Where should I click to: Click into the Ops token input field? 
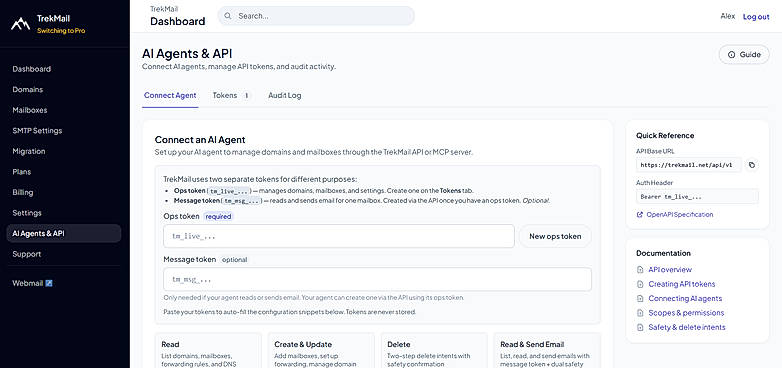coord(339,236)
